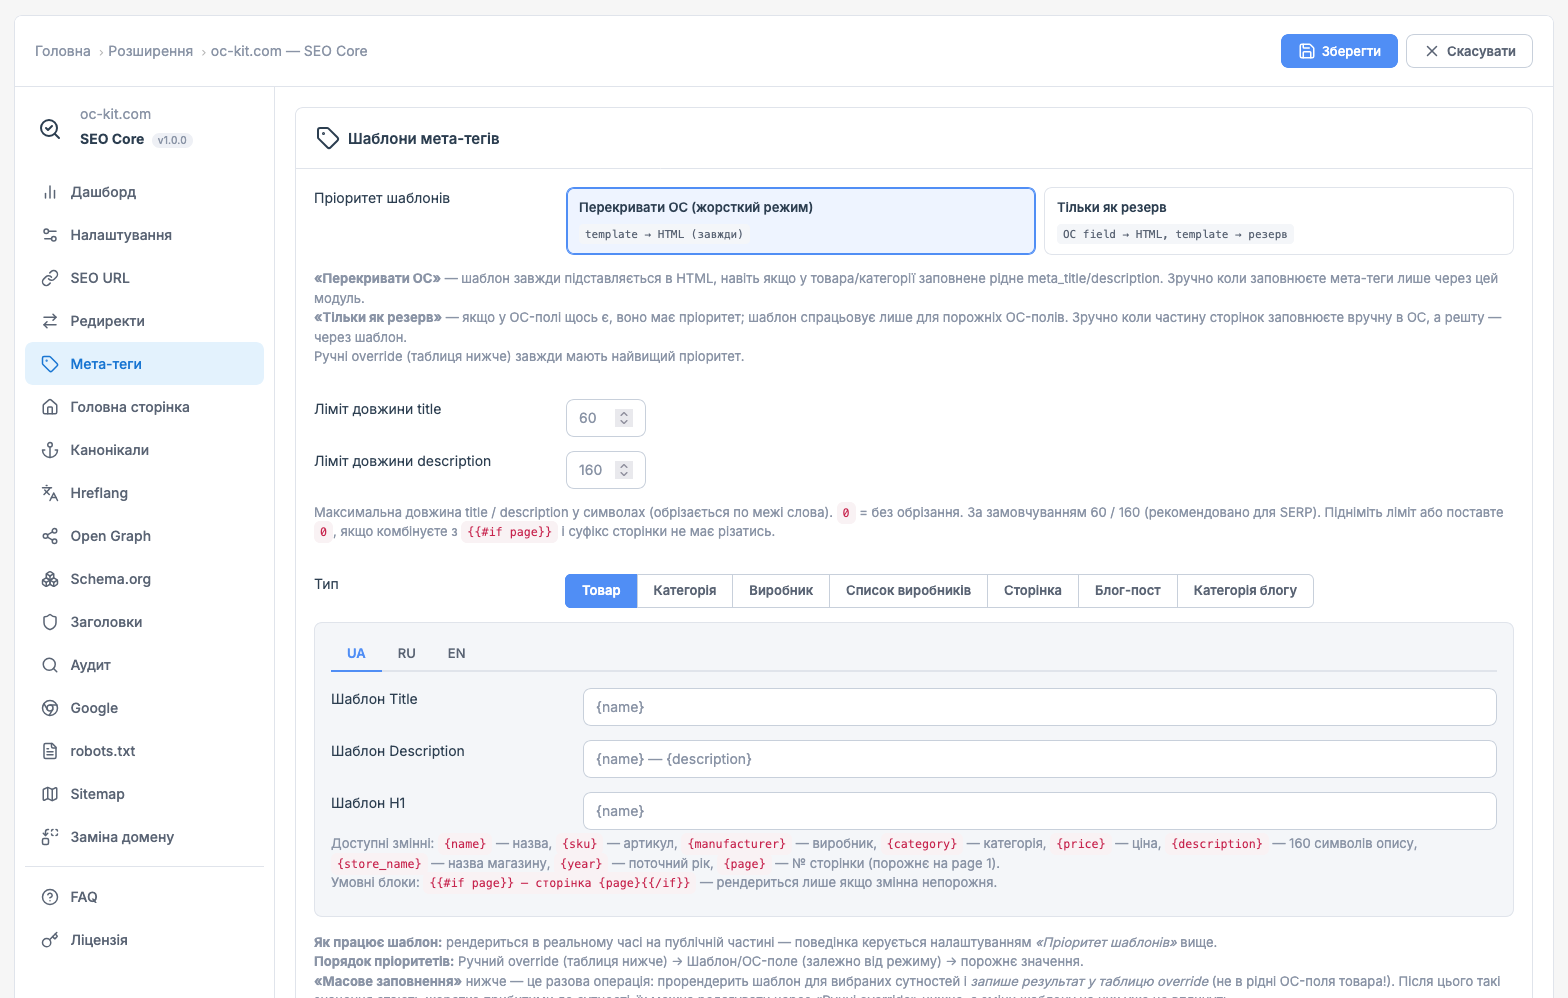Switch type to Категорія
Viewport: 1568px width, 998px height.
pos(685,591)
